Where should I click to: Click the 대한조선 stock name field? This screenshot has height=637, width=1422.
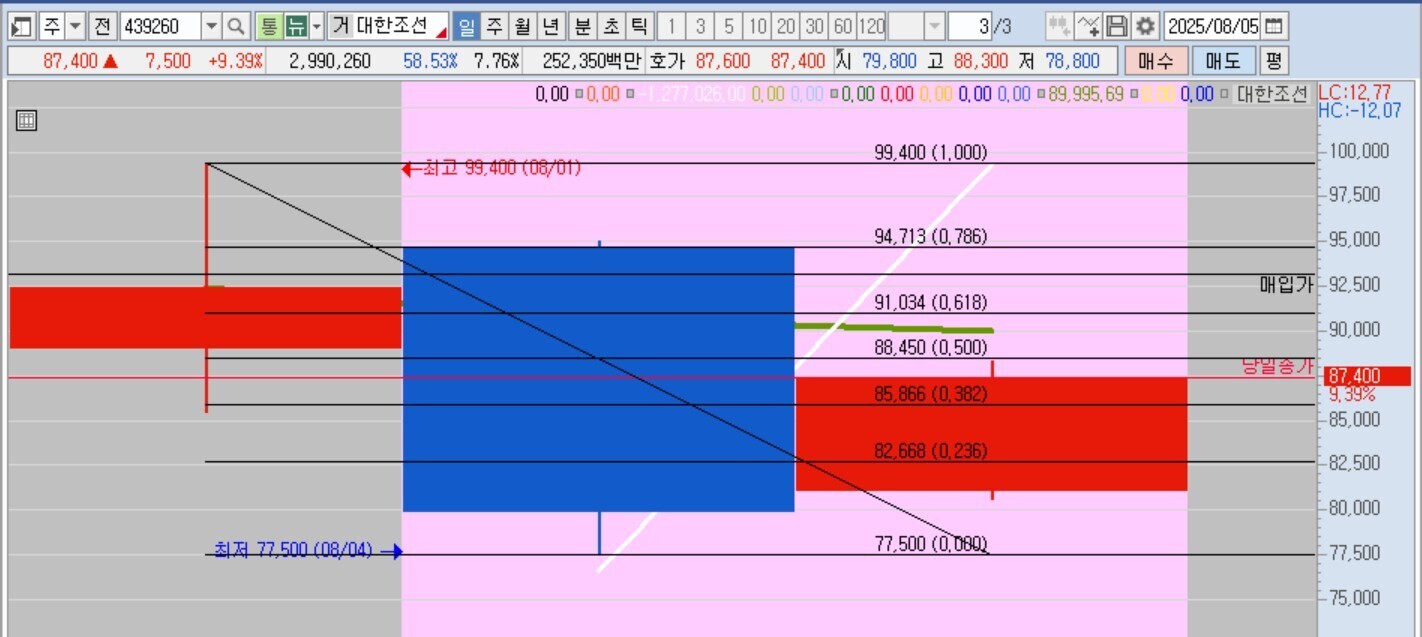point(400,26)
